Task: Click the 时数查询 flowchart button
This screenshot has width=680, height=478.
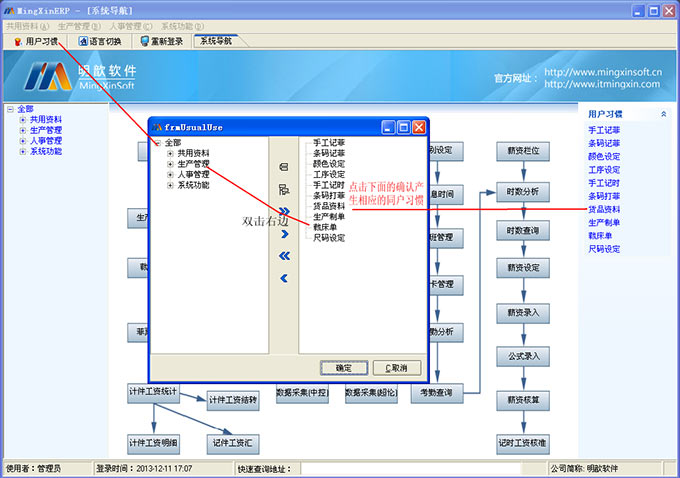Action: [523, 231]
